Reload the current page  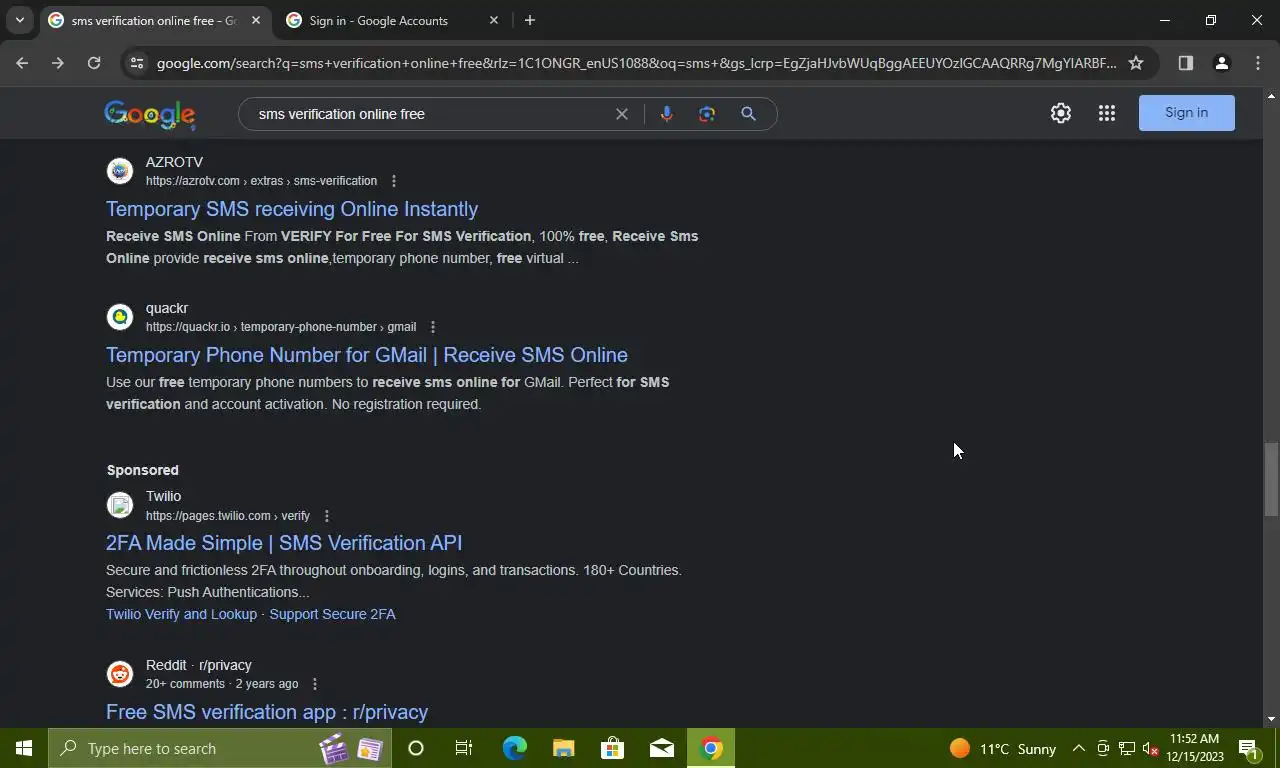pyautogui.click(x=94, y=63)
